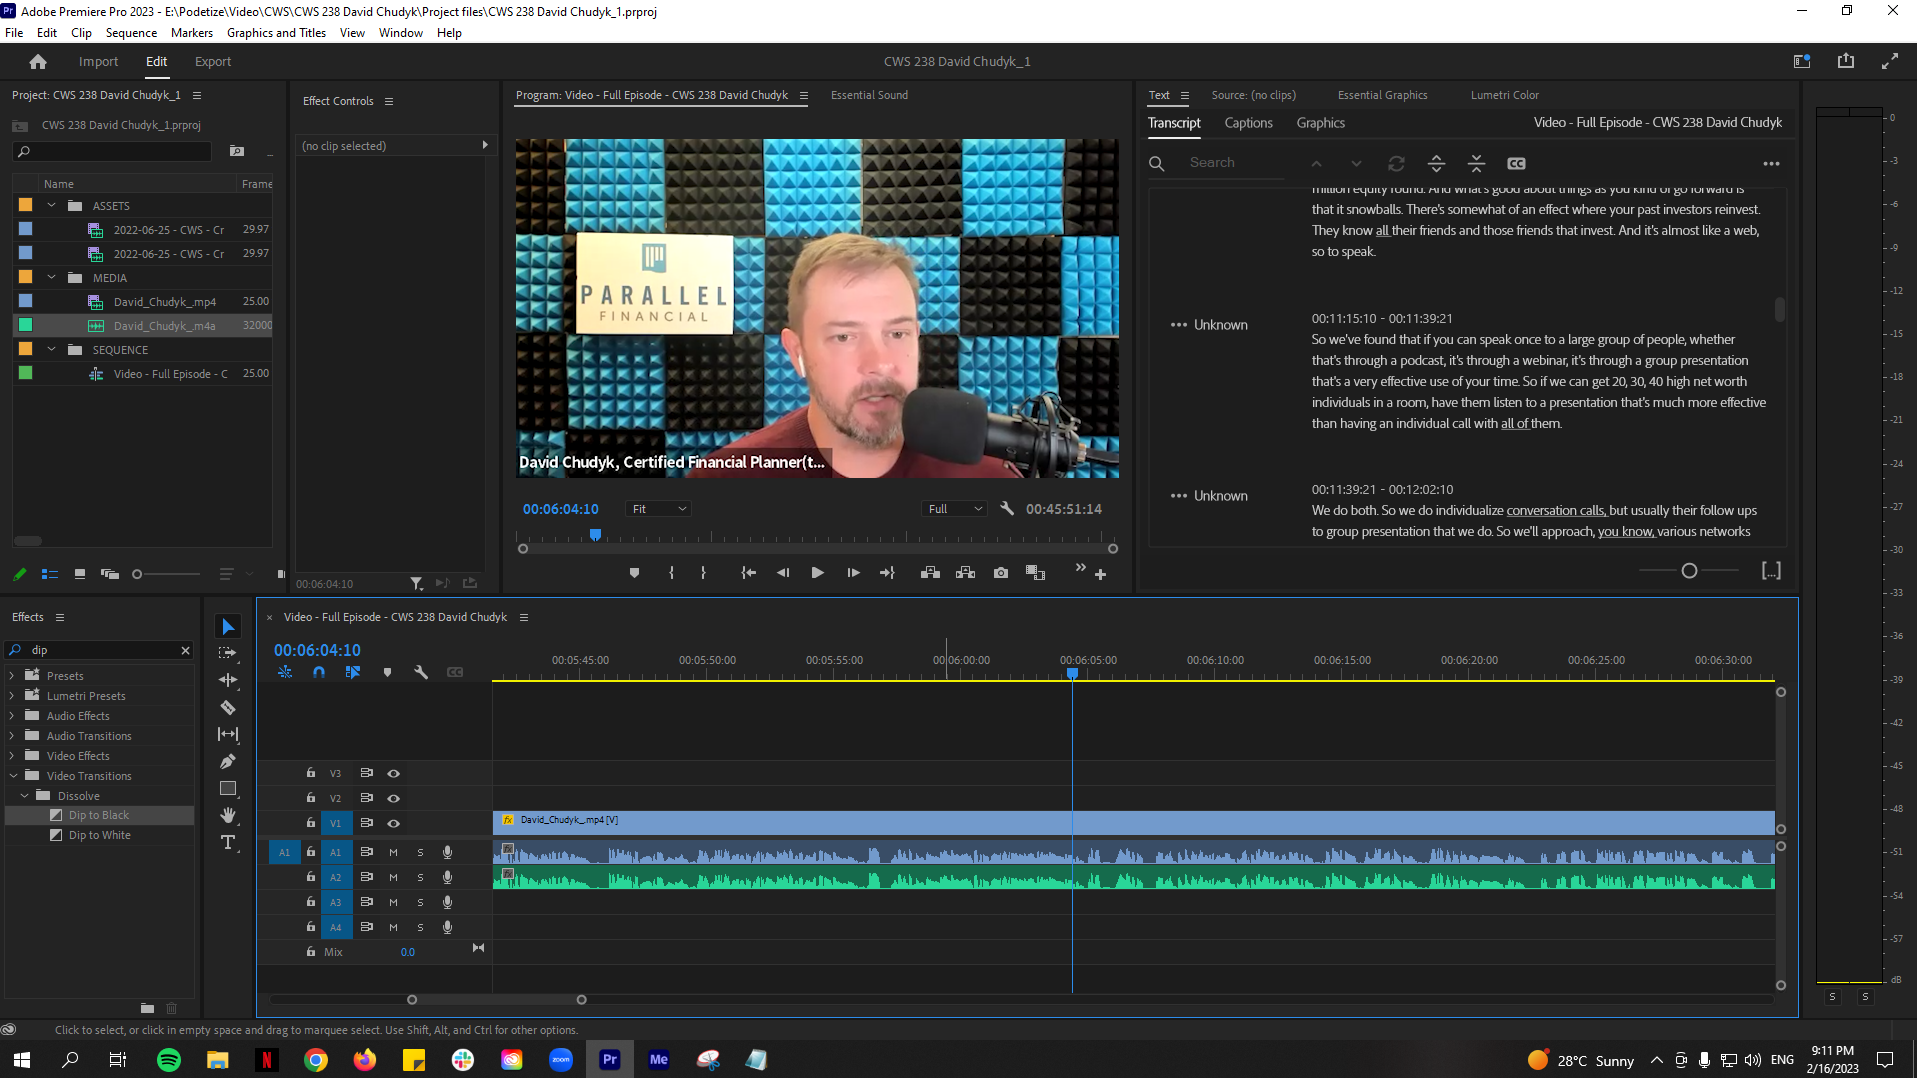
Task: Open the Markers menu
Action: 192,33
